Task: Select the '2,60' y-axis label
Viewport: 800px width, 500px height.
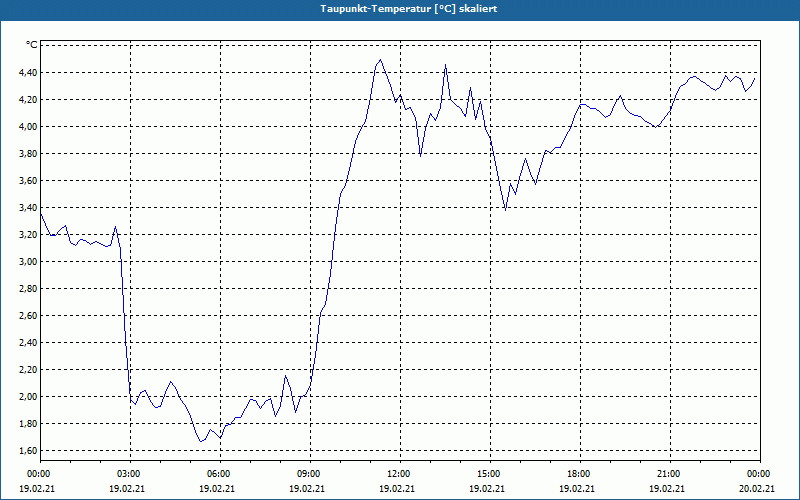Action: 28,316
